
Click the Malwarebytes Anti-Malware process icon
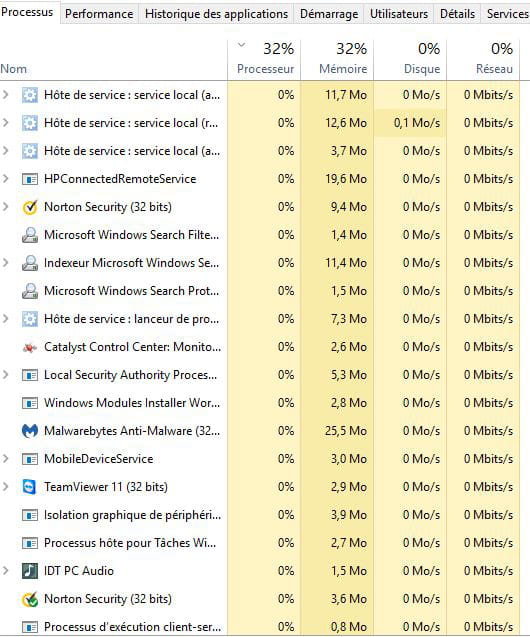30,431
